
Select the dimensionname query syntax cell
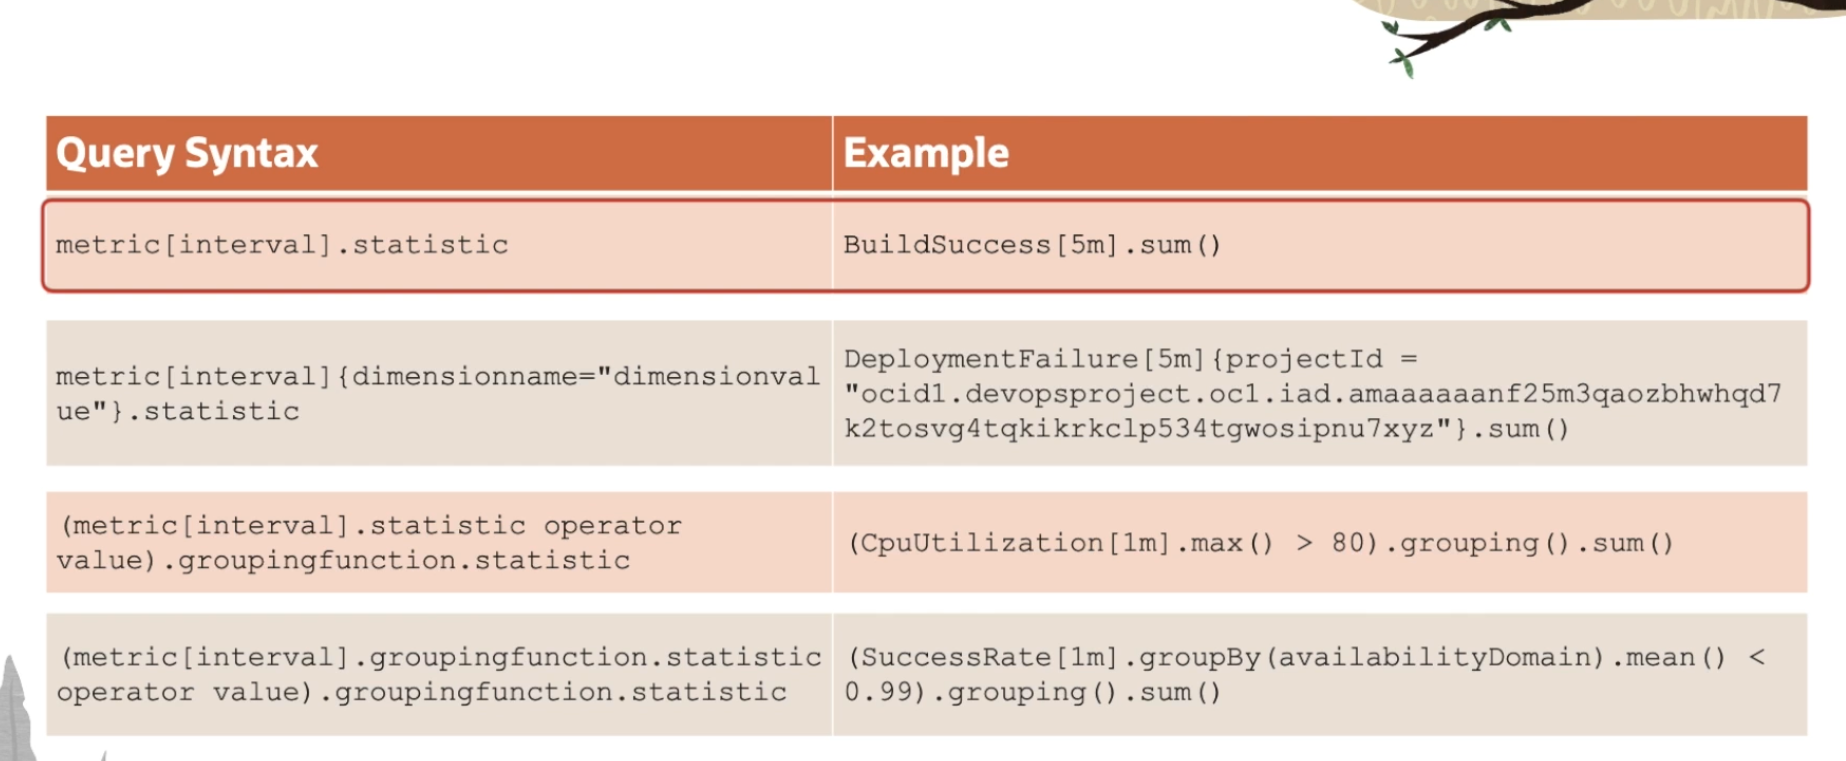(437, 393)
